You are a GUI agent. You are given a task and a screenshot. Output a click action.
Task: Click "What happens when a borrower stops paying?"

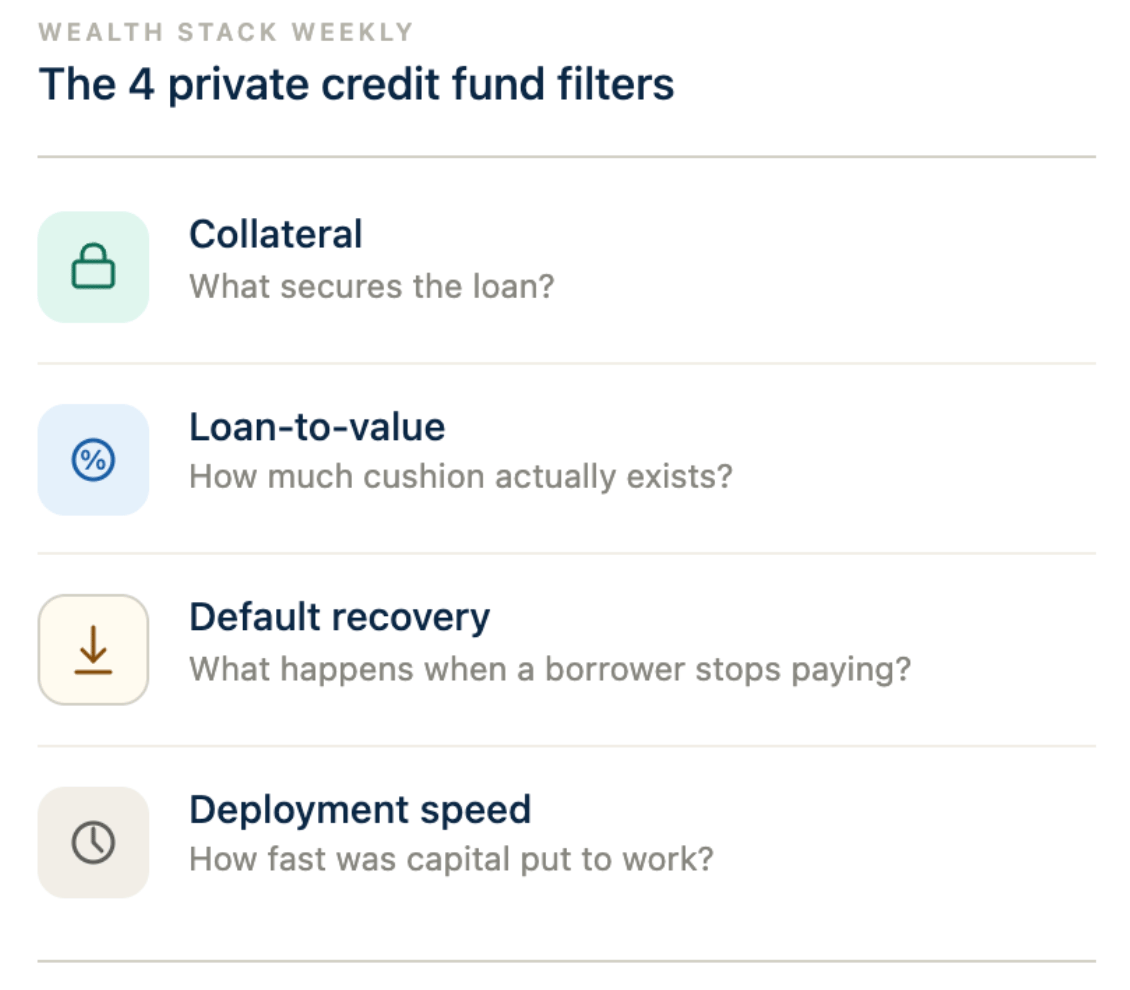[x=550, y=668]
